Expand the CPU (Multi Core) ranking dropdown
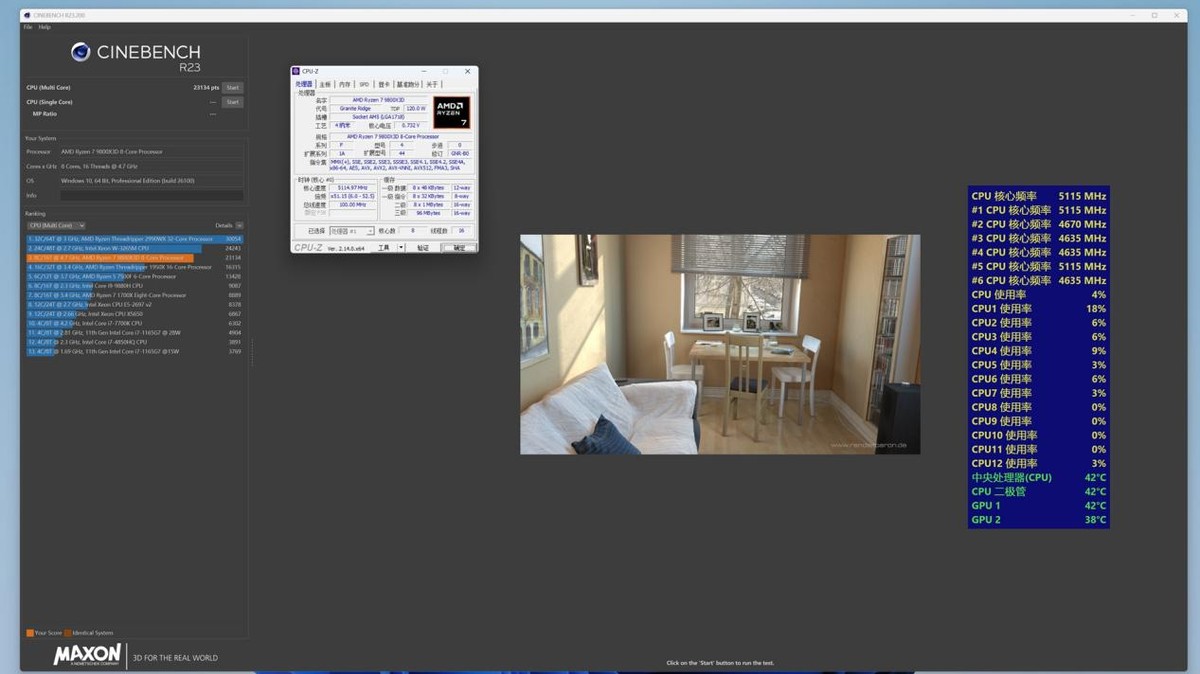 point(56,226)
